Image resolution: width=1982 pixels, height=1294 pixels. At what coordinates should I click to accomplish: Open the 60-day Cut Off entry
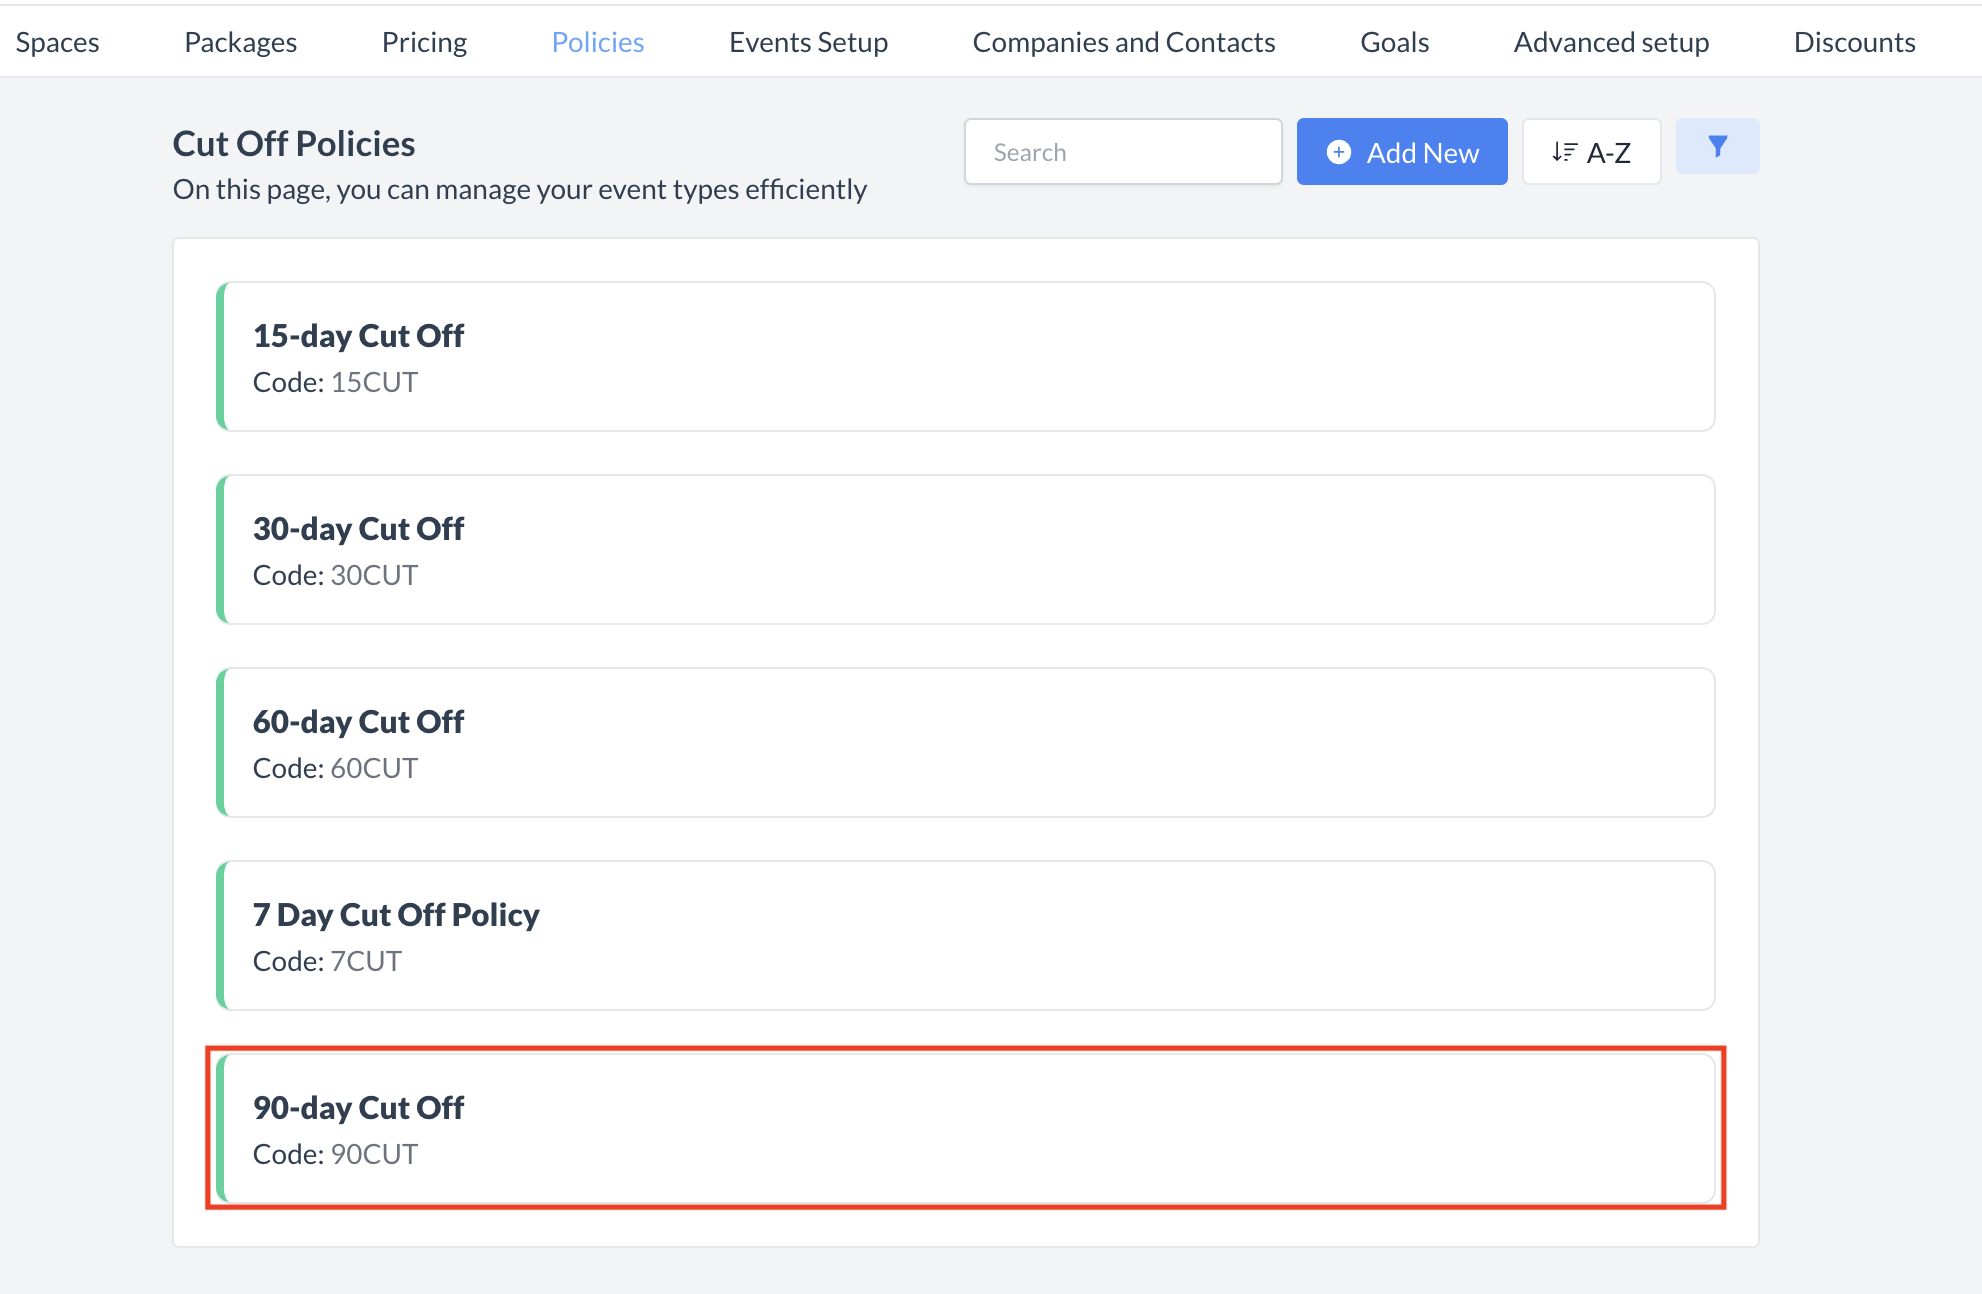click(965, 743)
